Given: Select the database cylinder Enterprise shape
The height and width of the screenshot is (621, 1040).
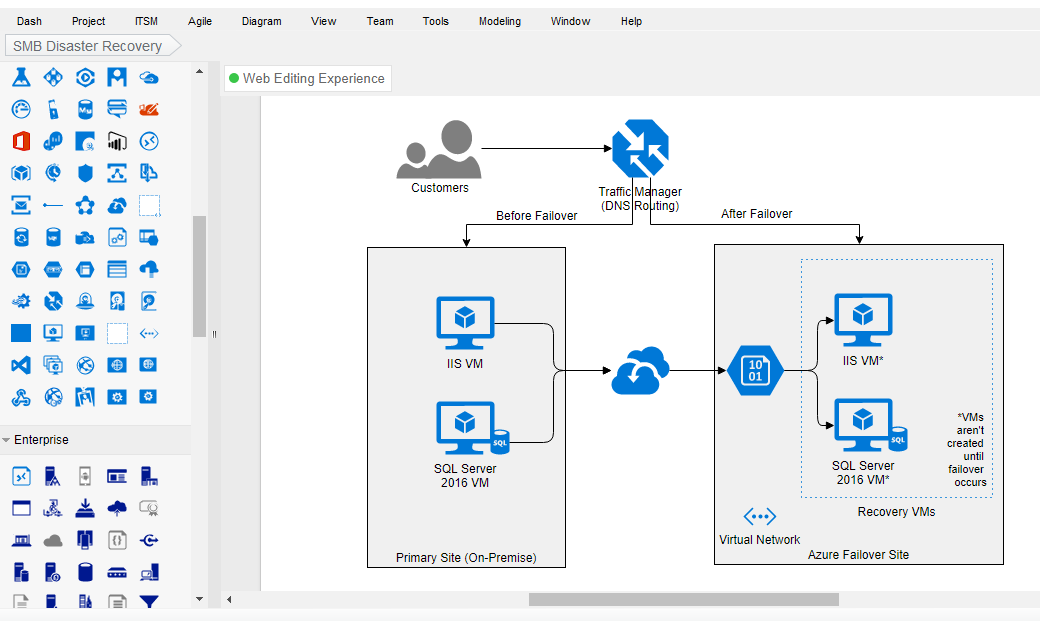Looking at the screenshot, I should coord(85,573).
